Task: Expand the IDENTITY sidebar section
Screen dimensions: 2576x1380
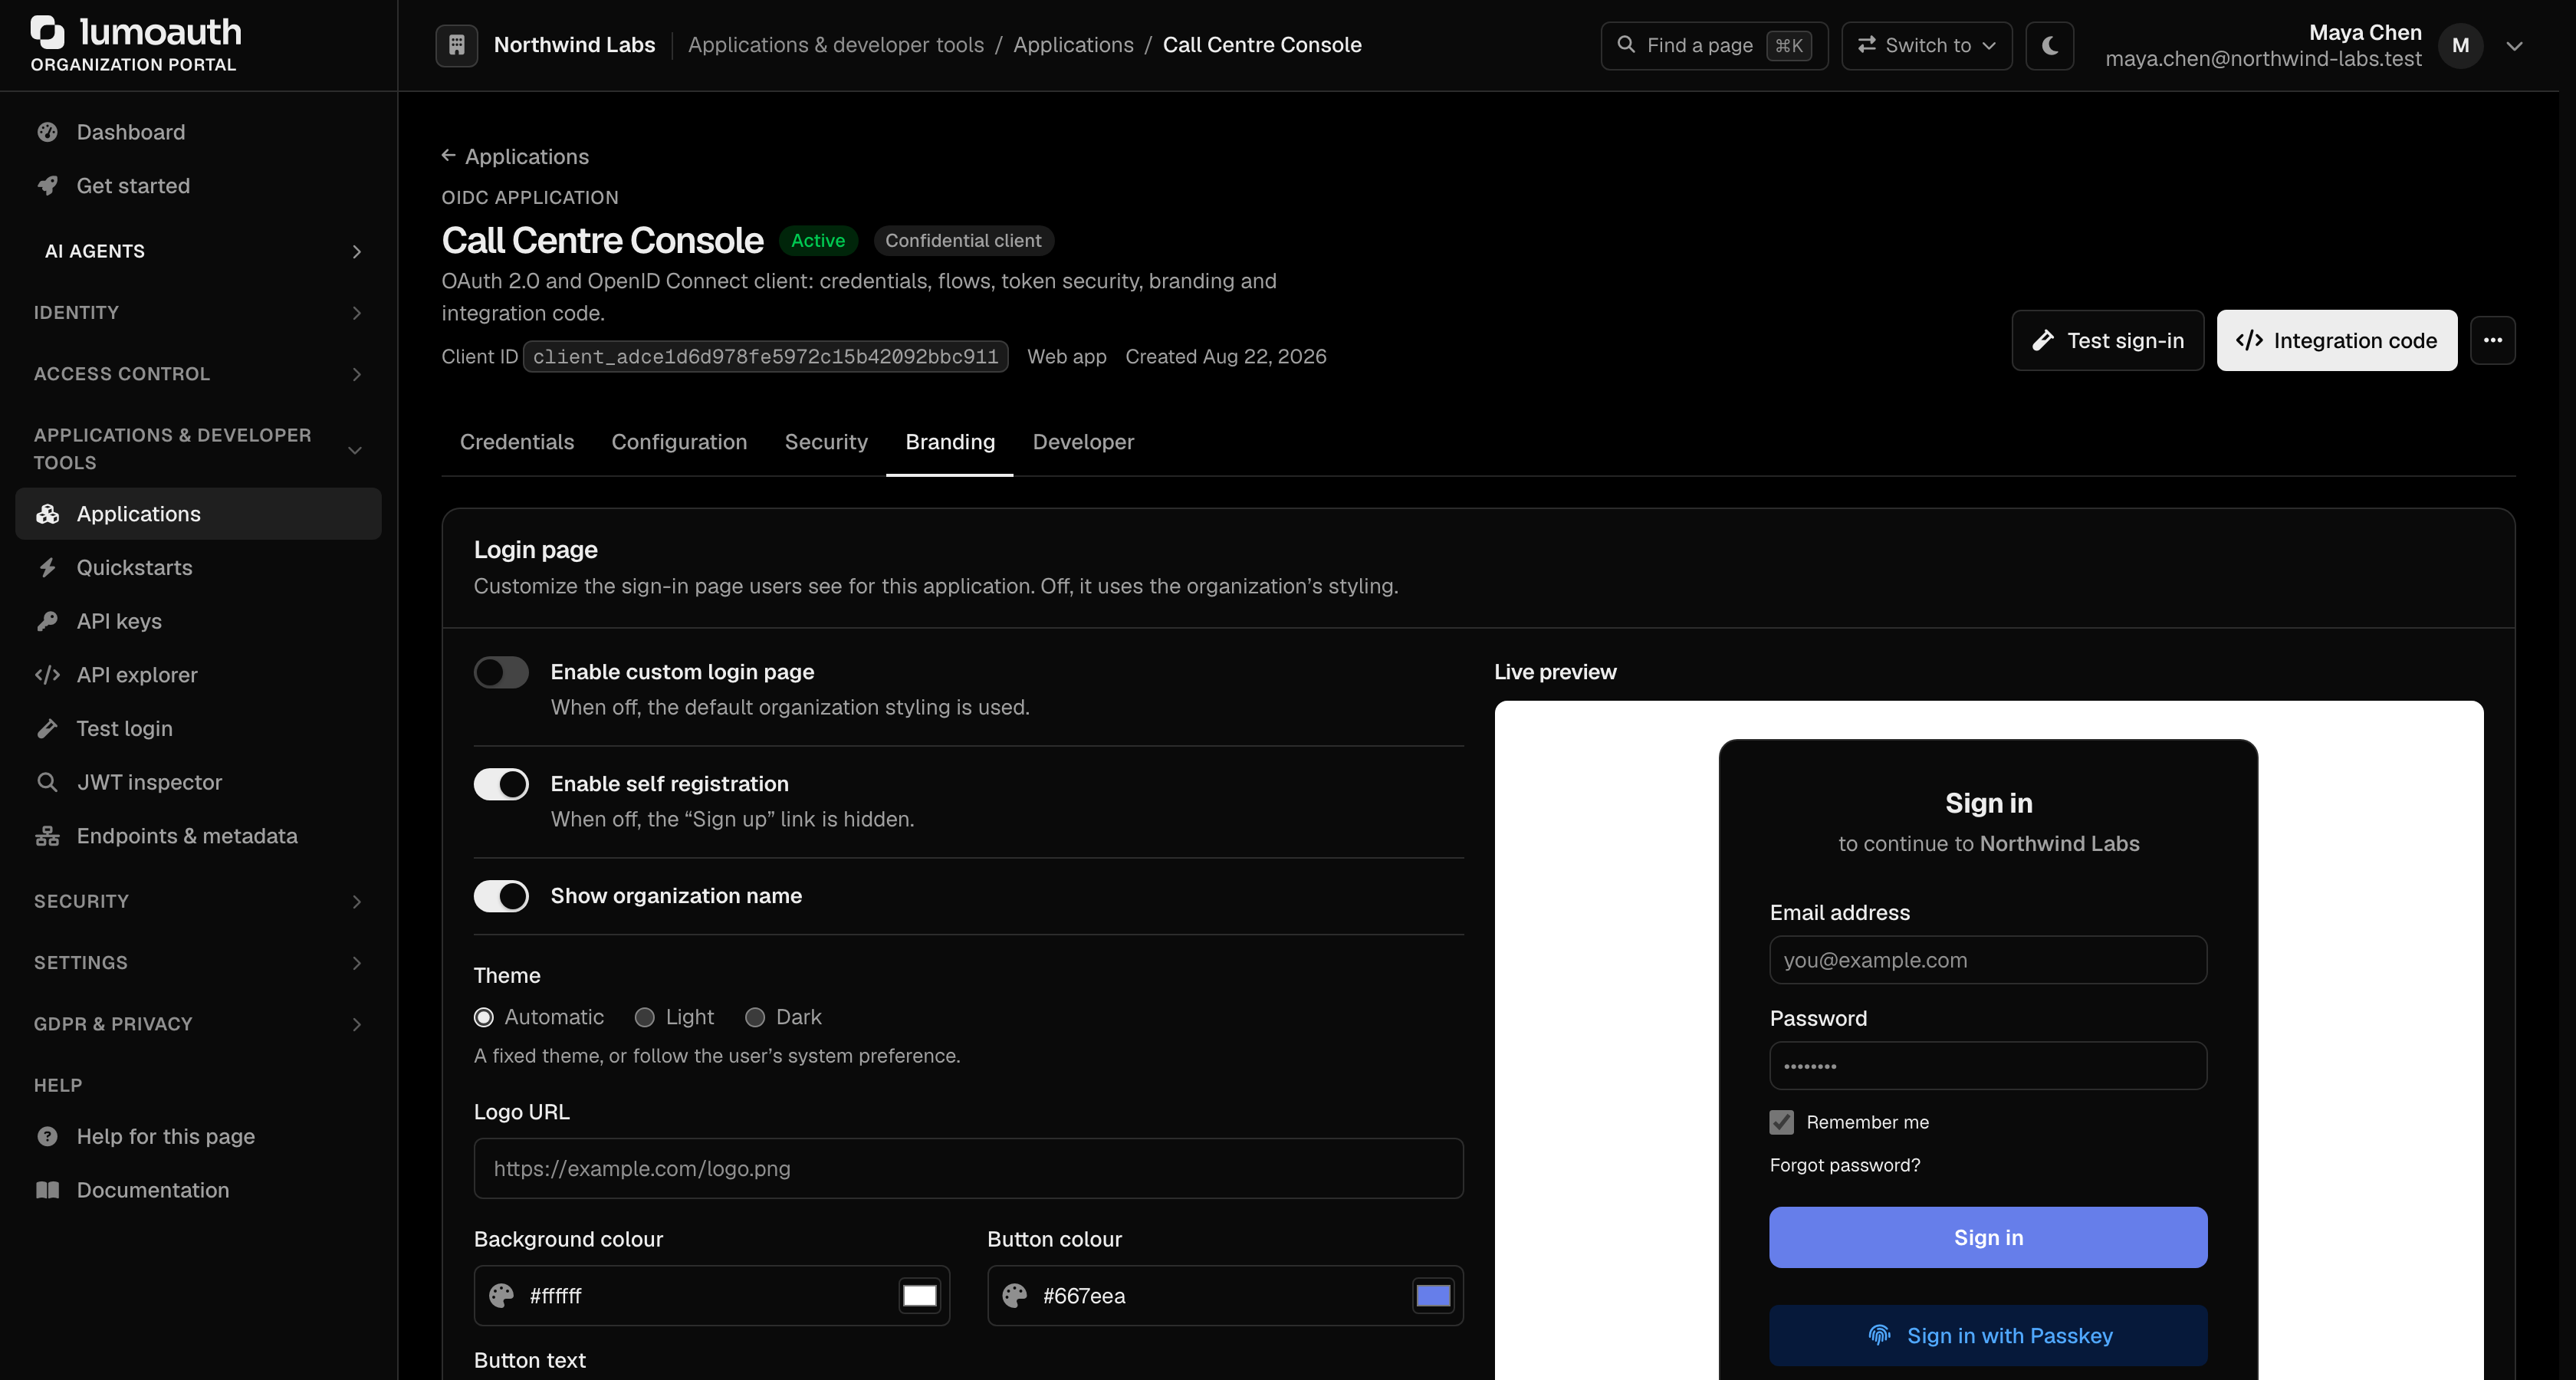Action: click(198, 313)
